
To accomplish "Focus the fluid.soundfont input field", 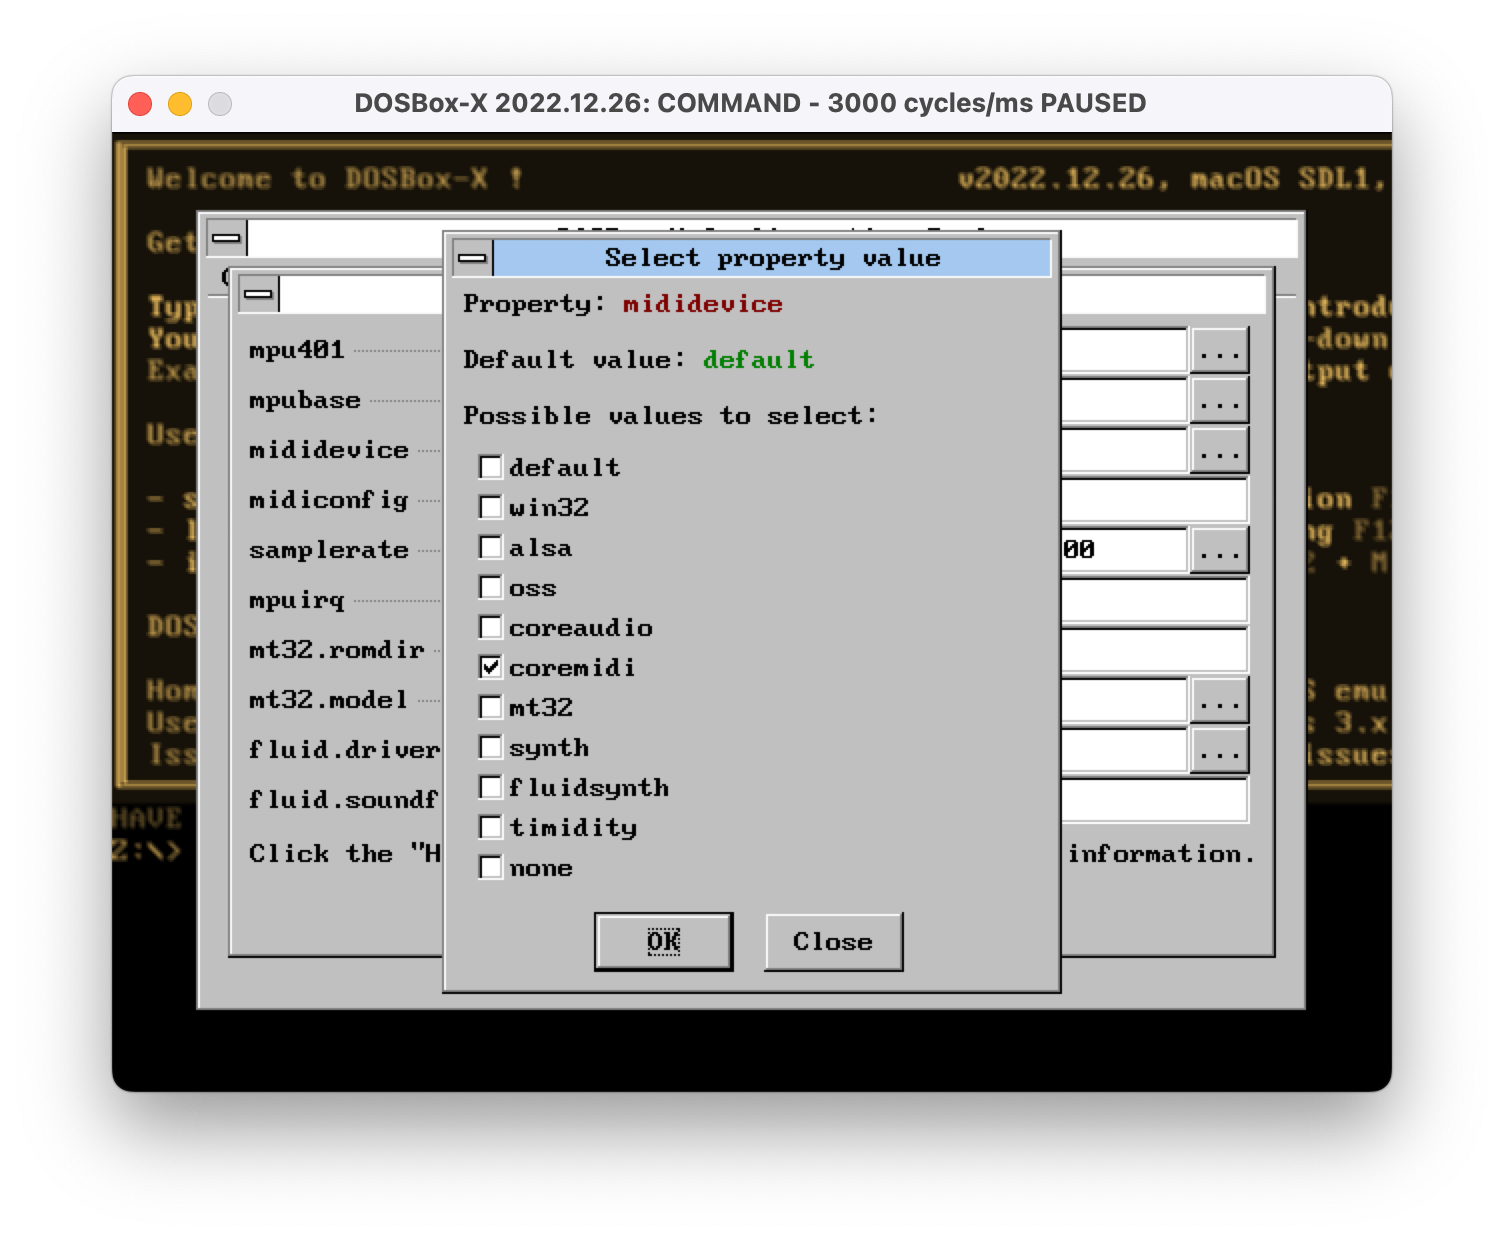I will [1154, 800].
